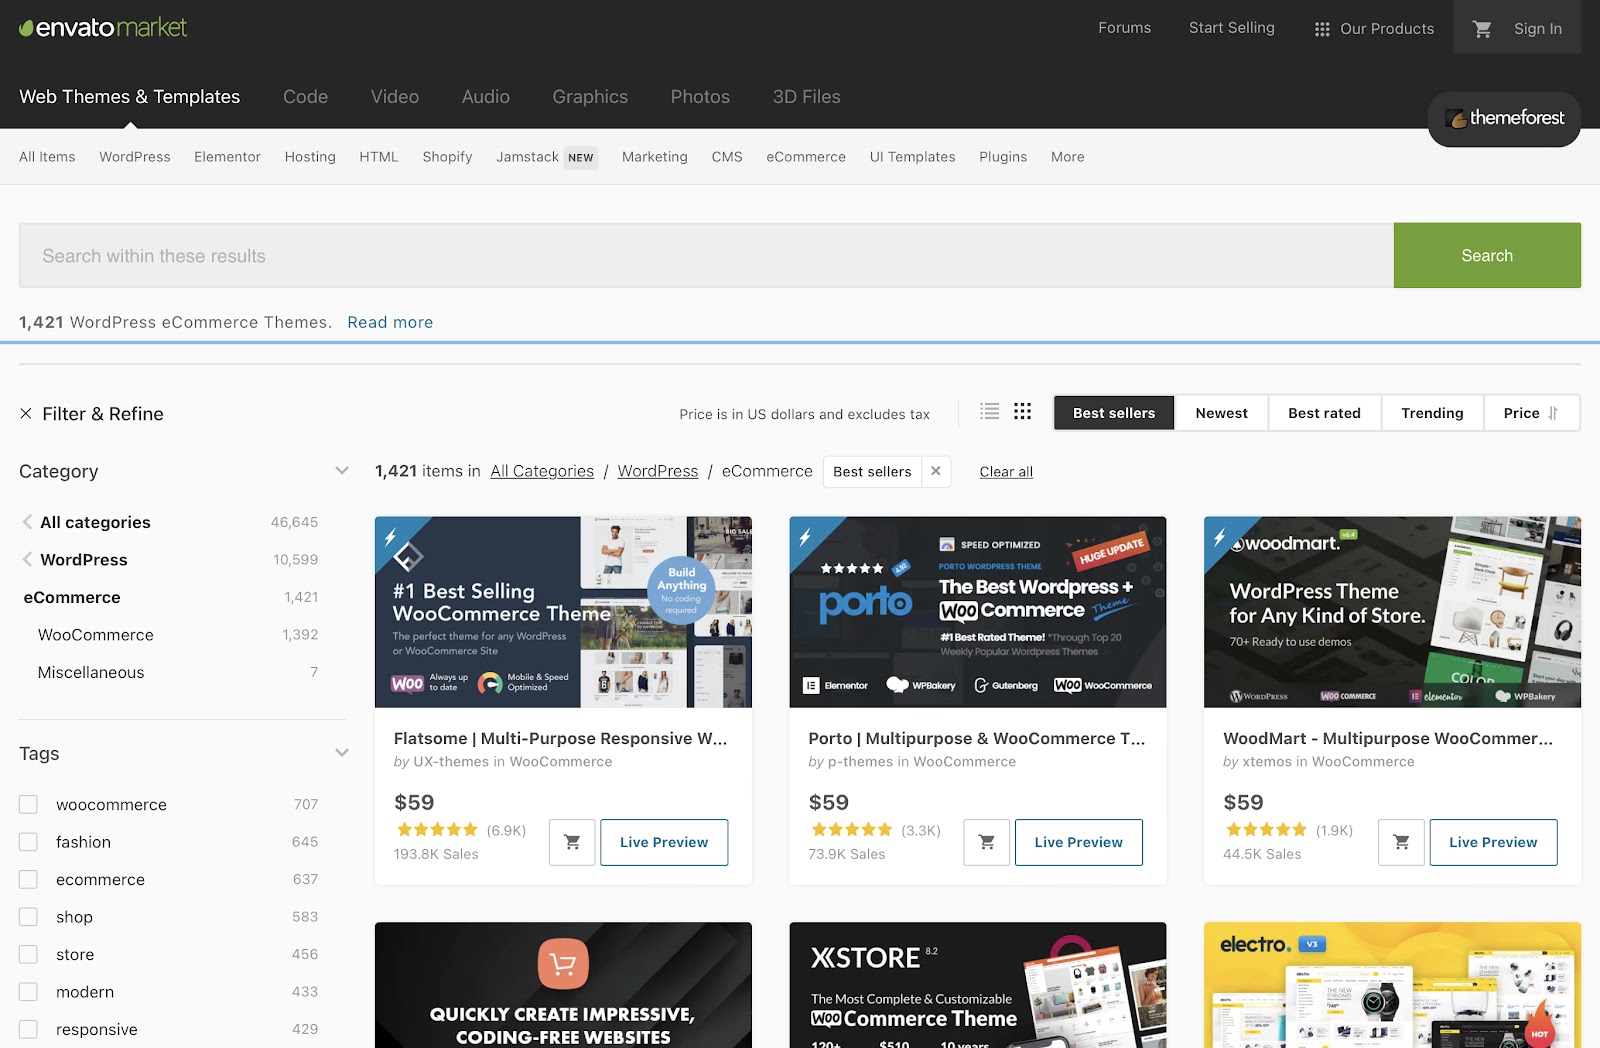This screenshot has height=1048, width=1600.
Task: Open Live Preview for Porto
Action: click(1079, 842)
